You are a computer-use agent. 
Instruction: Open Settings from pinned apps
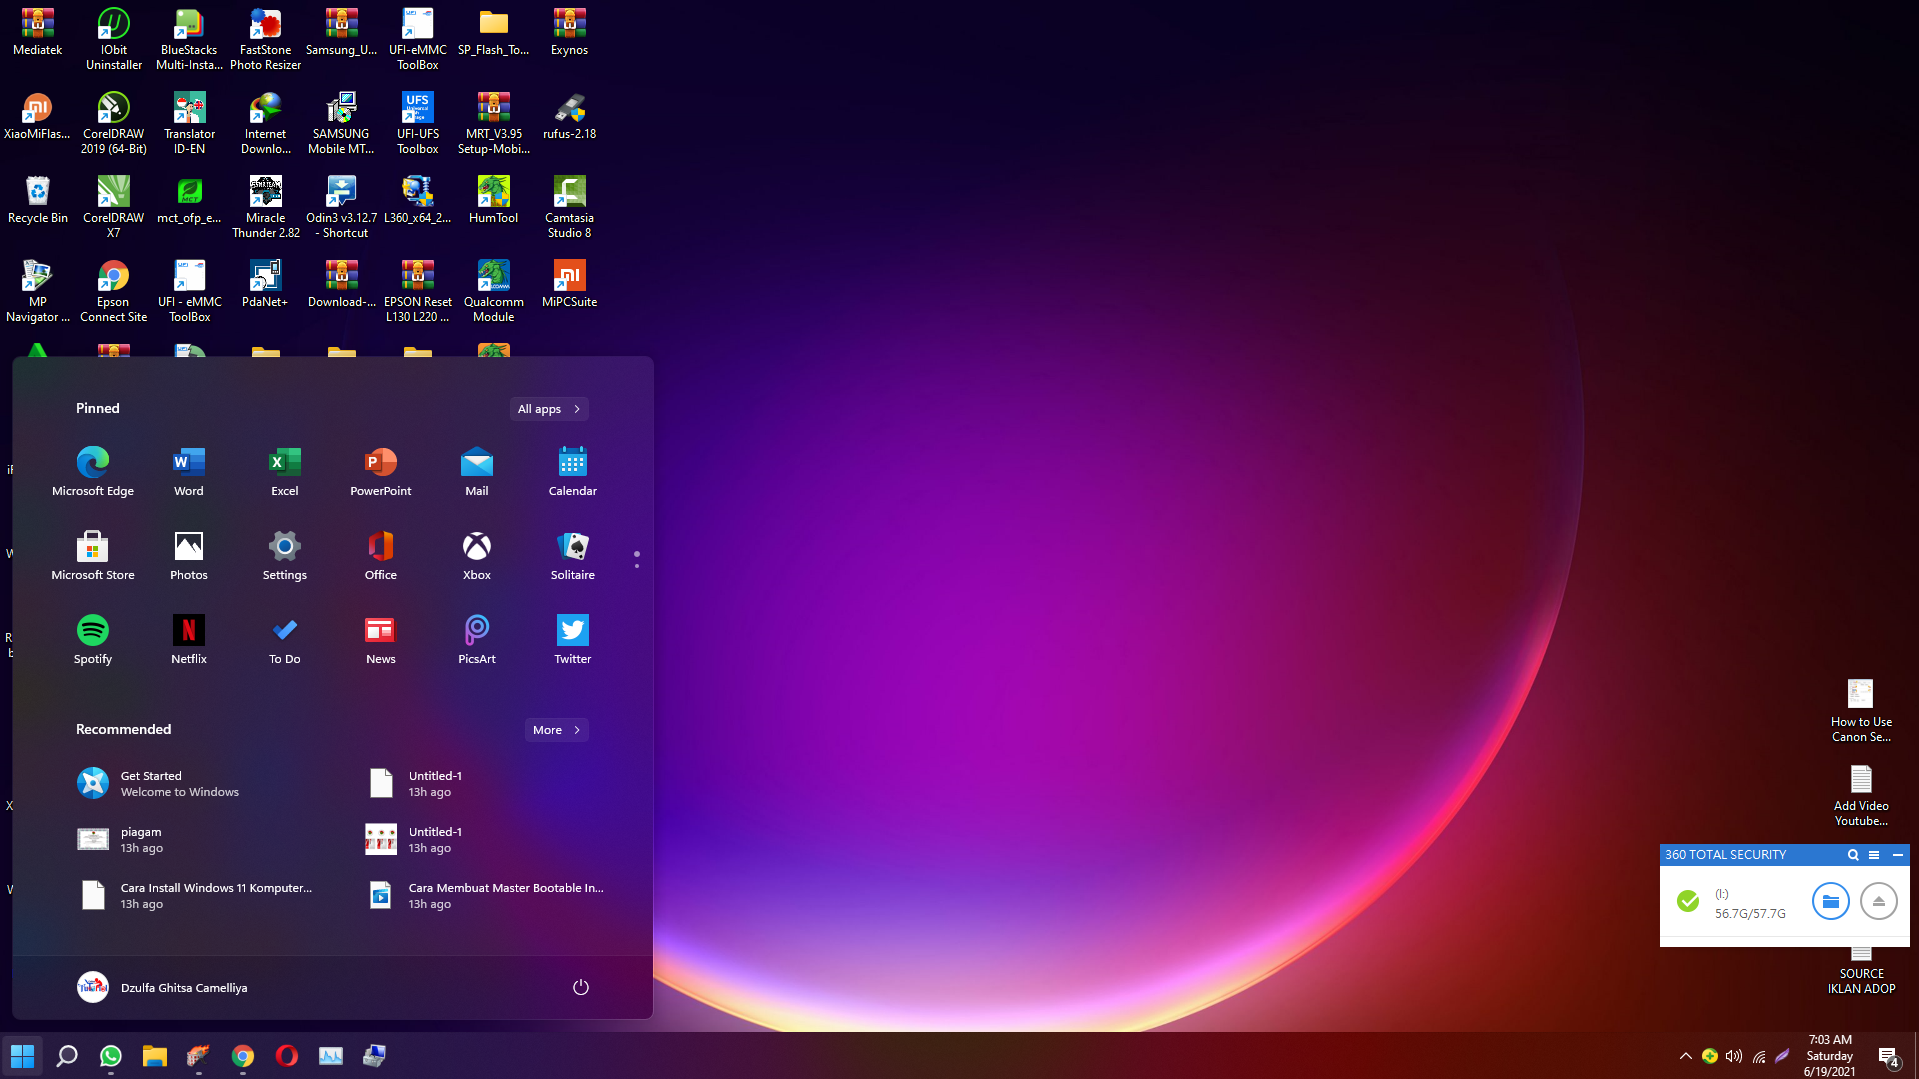285,555
